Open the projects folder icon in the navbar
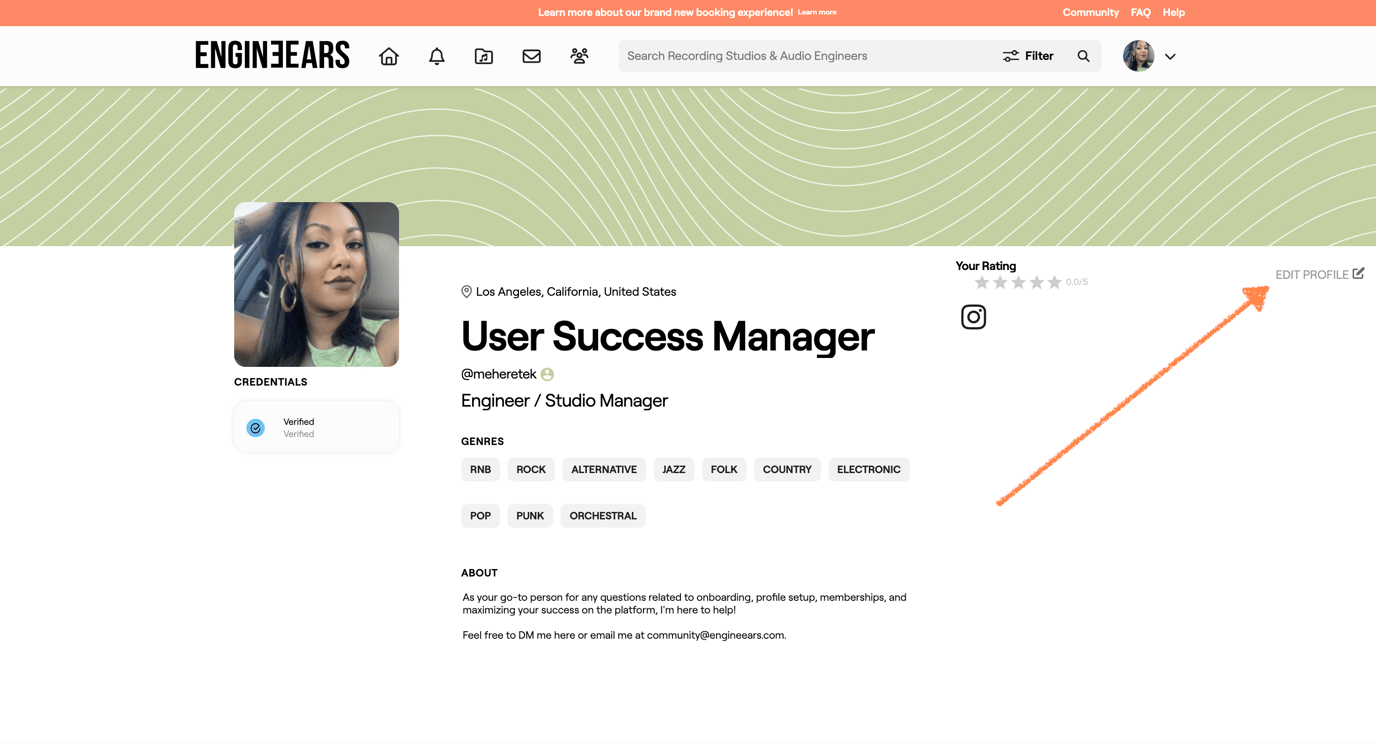 [484, 56]
